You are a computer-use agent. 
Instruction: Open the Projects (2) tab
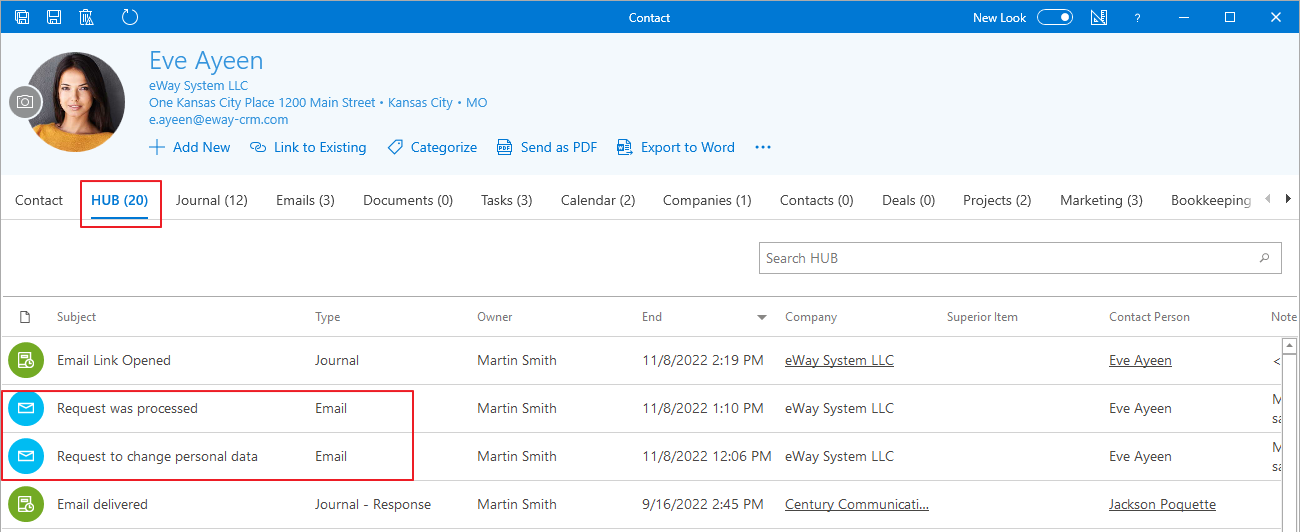[x=997, y=200]
